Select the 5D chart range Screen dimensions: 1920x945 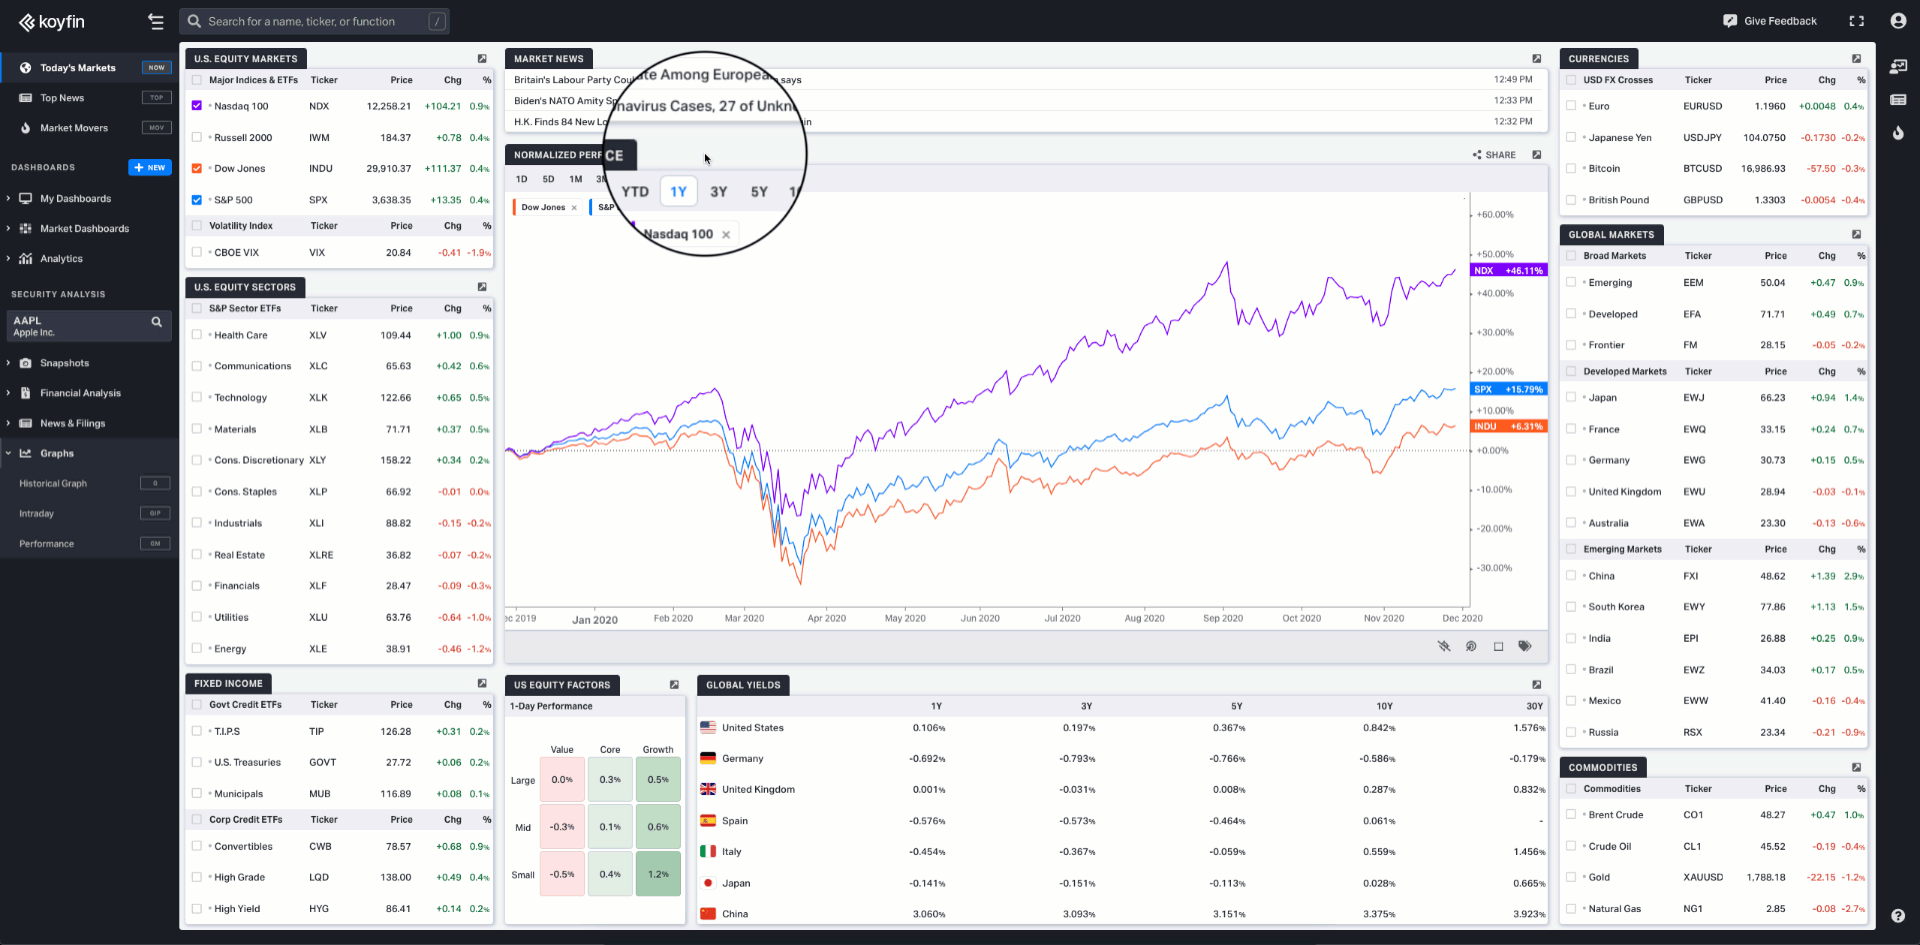(x=548, y=179)
